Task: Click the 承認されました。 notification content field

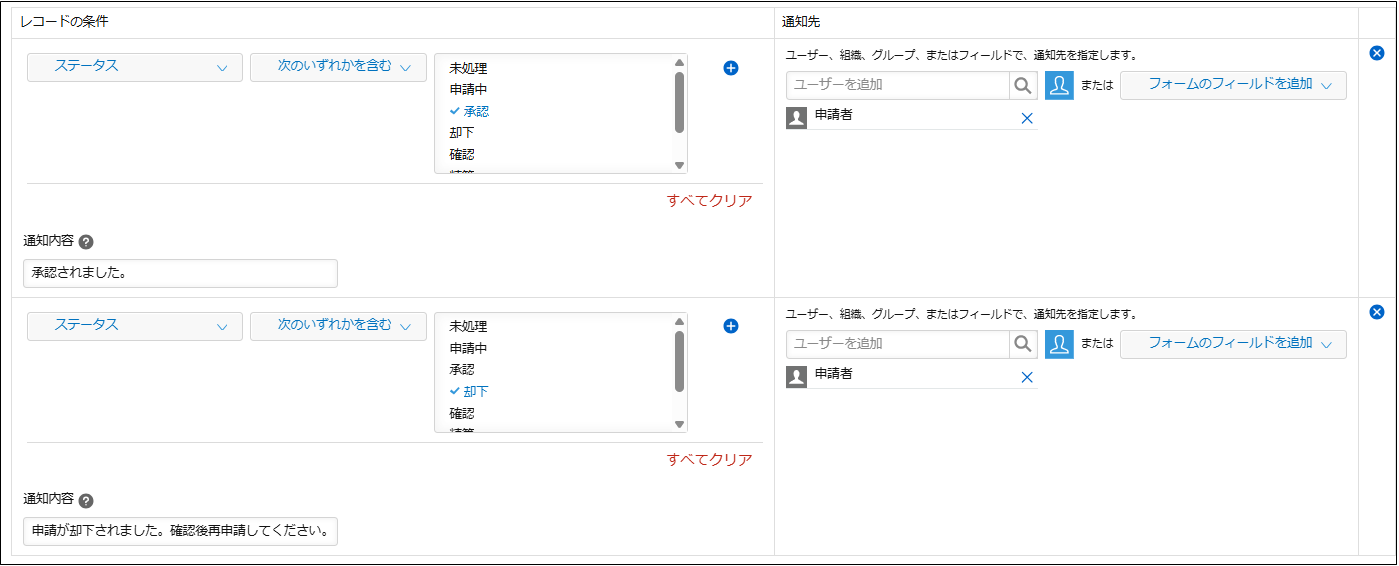Action: [180, 273]
